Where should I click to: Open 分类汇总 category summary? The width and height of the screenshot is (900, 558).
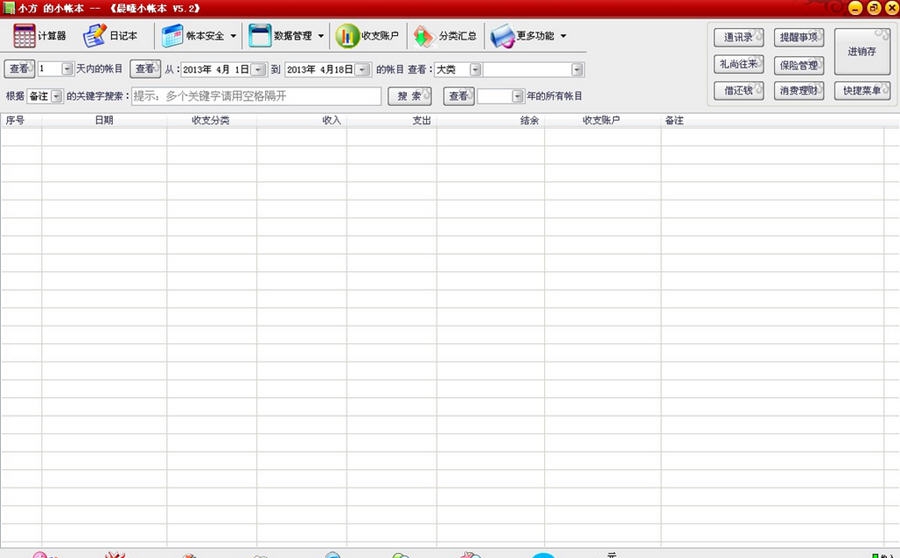click(445, 36)
